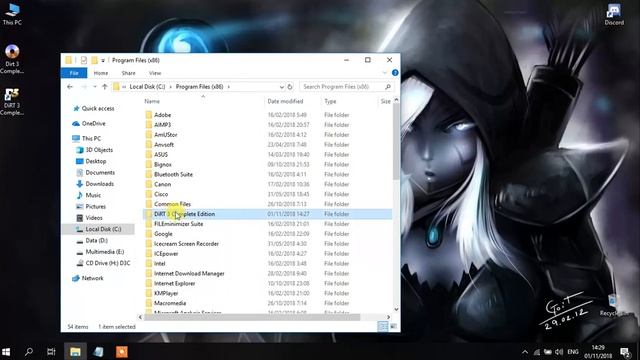Select This PC in navigation pane

point(91,138)
